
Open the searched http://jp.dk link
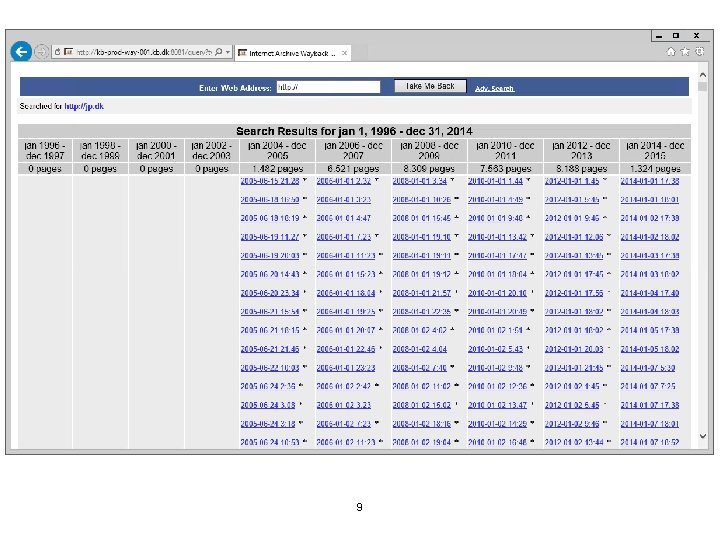point(84,106)
